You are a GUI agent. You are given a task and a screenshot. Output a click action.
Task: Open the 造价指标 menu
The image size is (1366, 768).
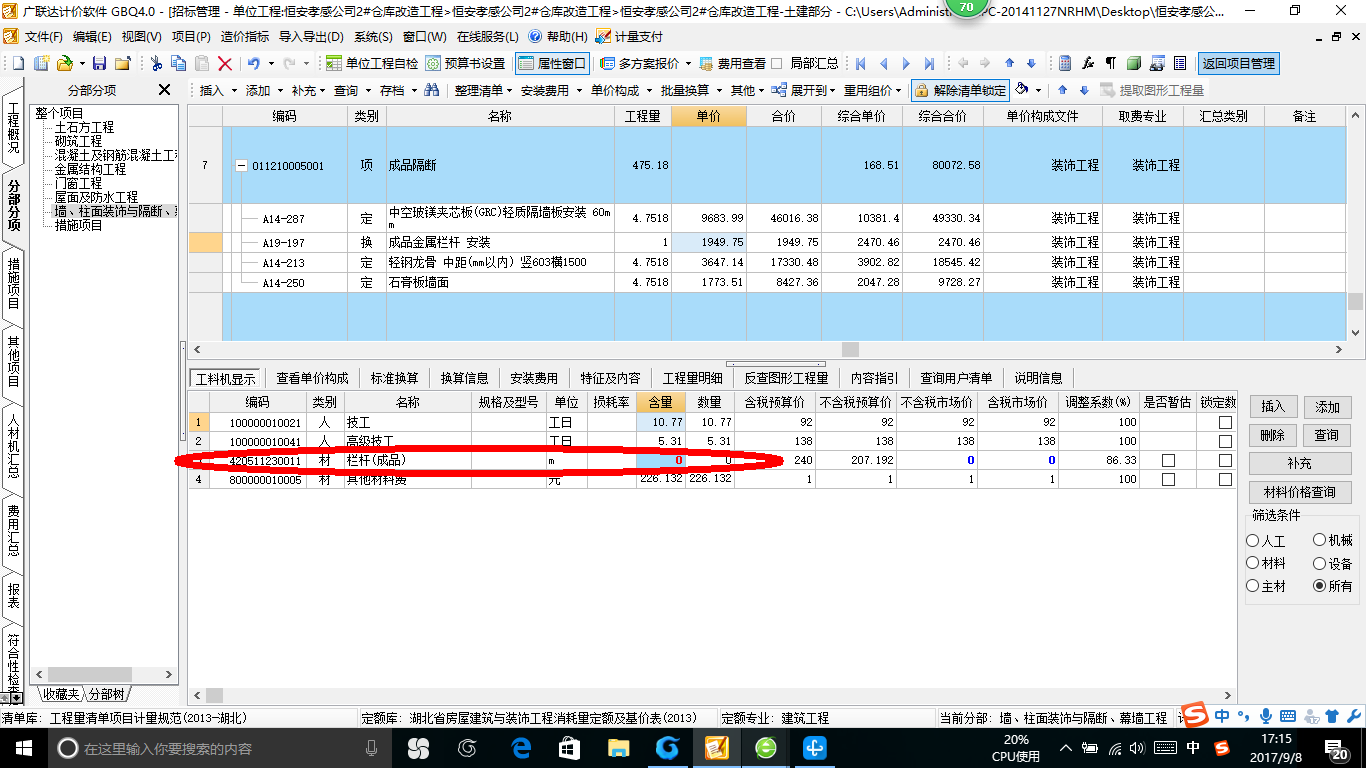244,36
